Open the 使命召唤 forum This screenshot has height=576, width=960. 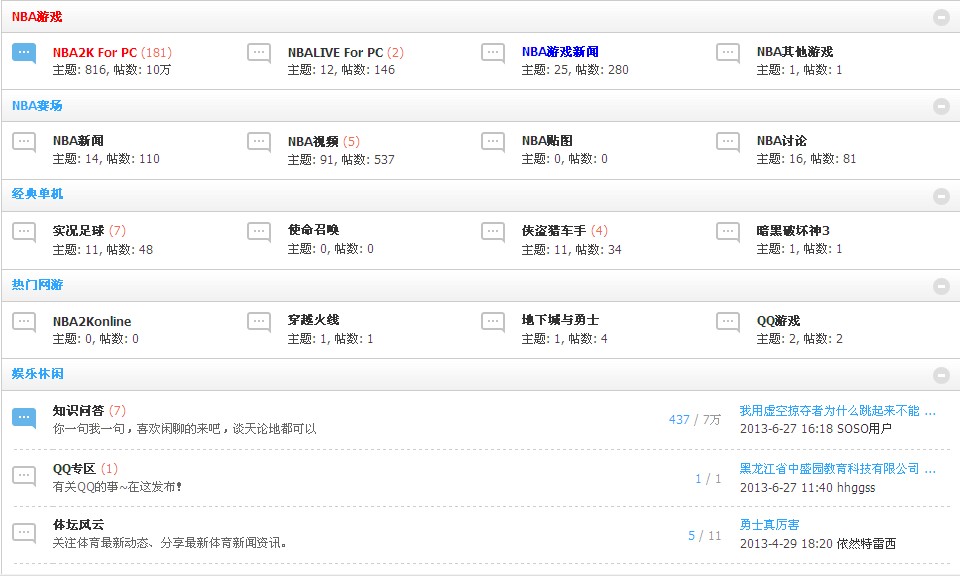pos(313,230)
